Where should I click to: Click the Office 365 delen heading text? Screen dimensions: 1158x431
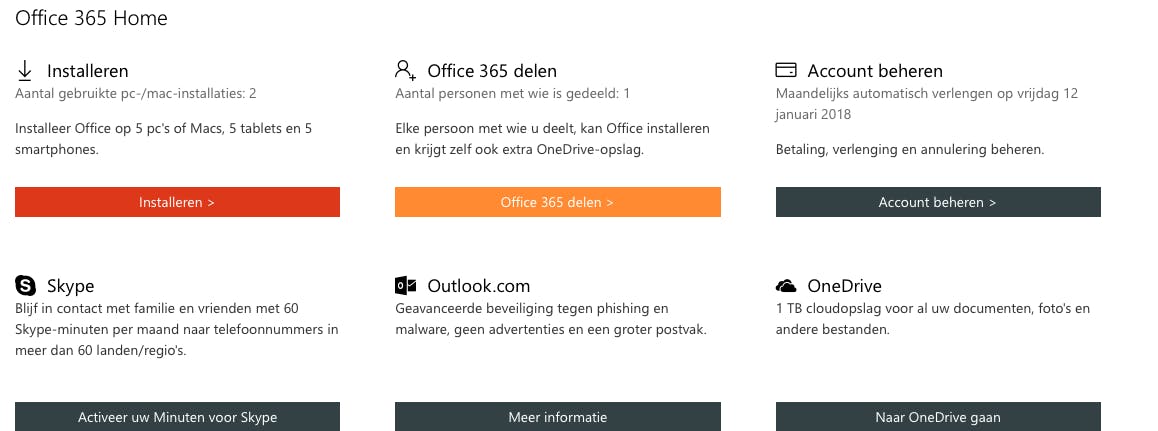[x=492, y=71]
